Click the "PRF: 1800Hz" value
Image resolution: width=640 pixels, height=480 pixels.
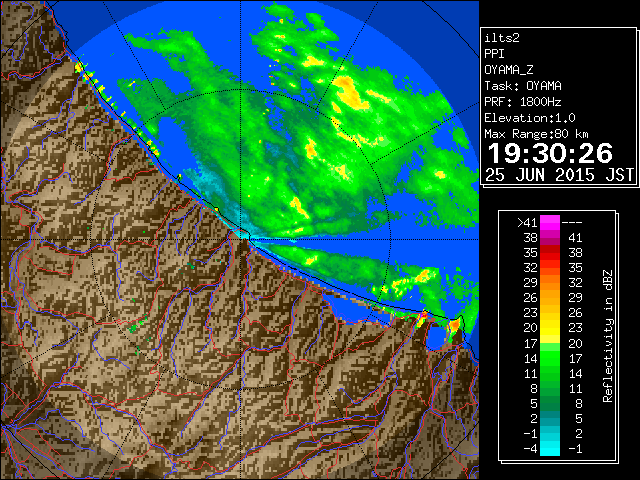pyautogui.click(x=523, y=102)
